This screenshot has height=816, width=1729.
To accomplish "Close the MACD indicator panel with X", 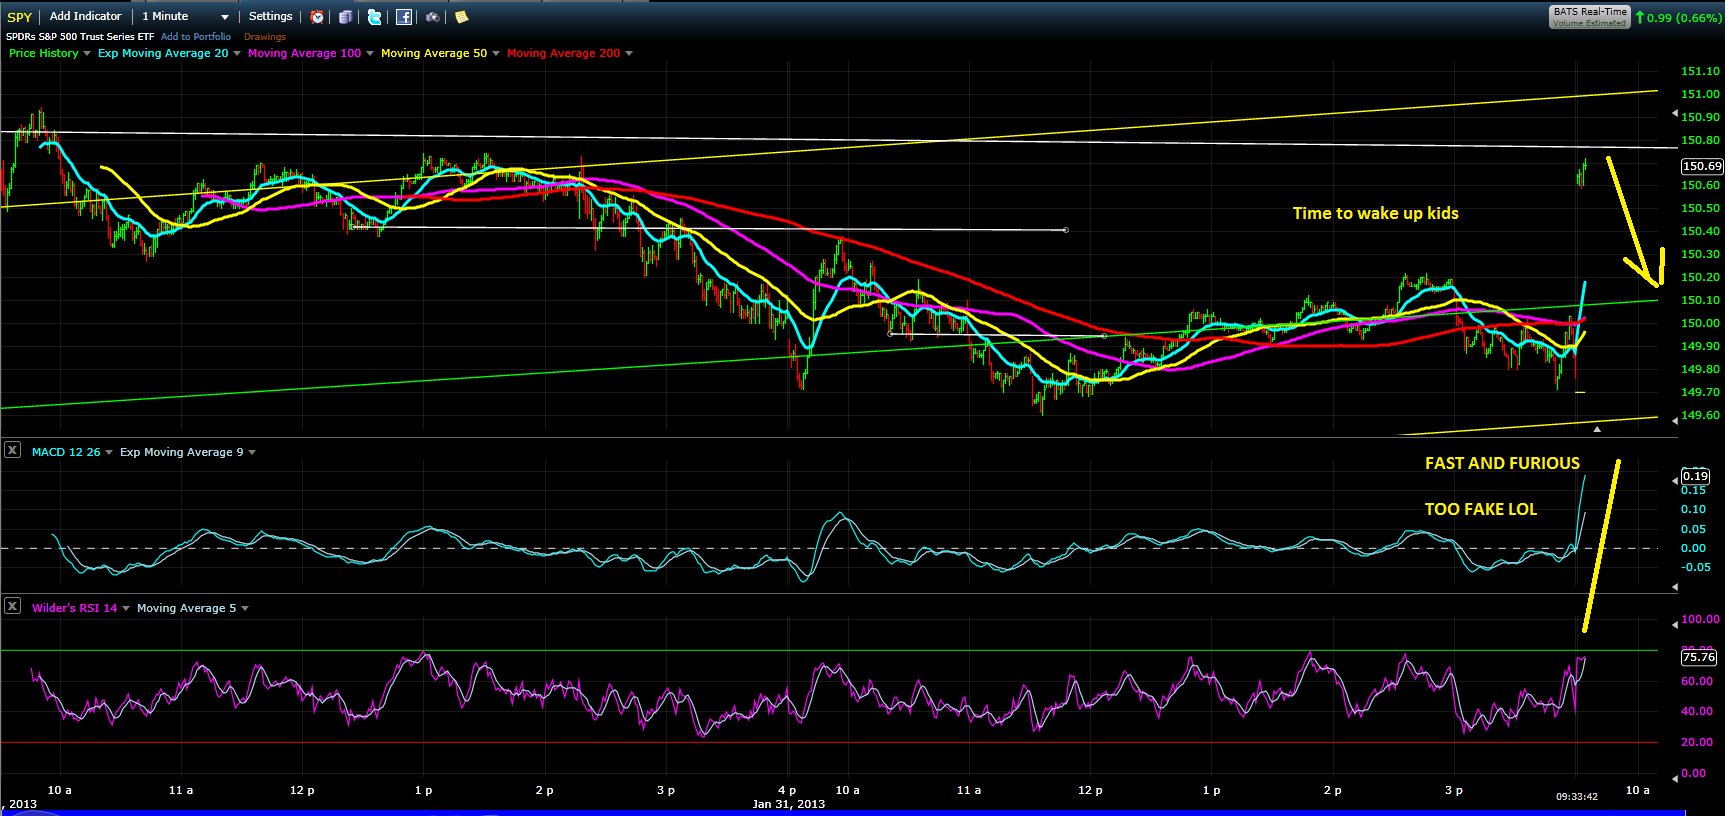I will pyautogui.click(x=12, y=450).
